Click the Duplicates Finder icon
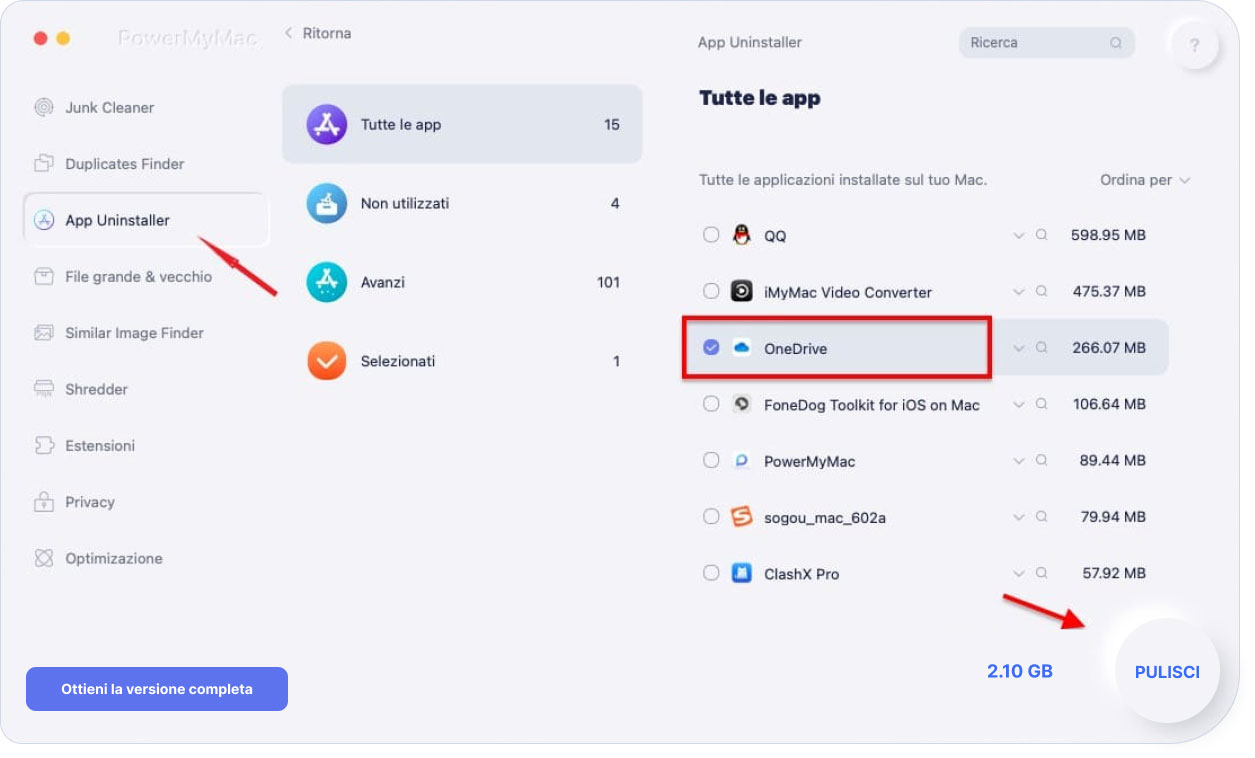The height and width of the screenshot is (758, 1255). click(43, 164)
